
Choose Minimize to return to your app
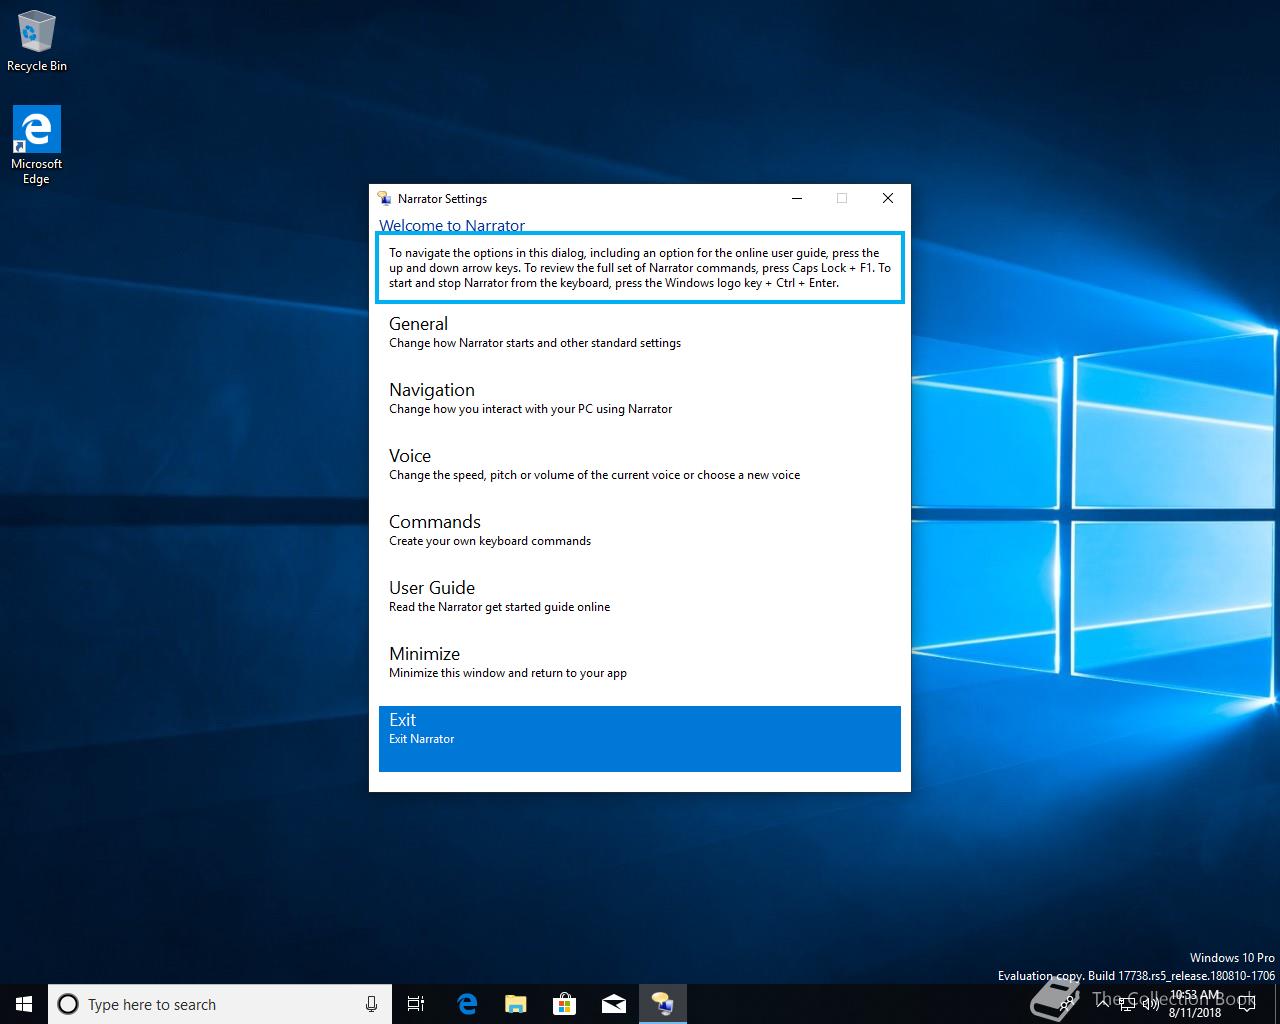click(x=639, y=662)
